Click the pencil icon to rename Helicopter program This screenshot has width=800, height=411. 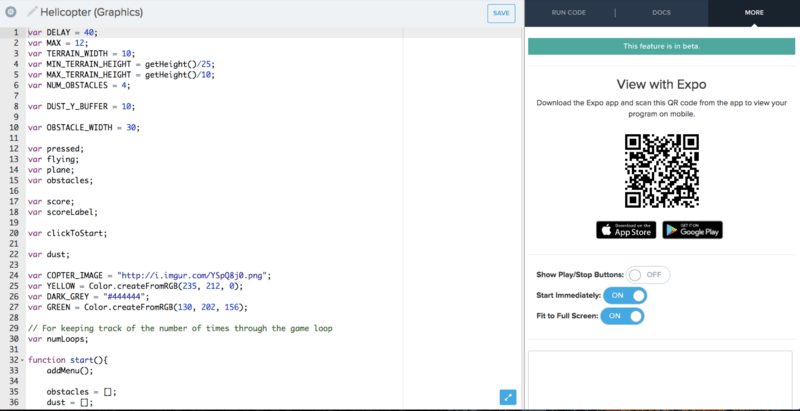click(x=32, y=13)
